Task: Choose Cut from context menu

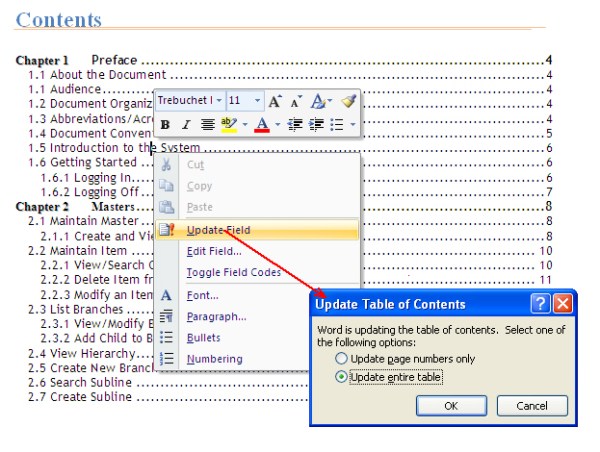Action: coord(257,165)
